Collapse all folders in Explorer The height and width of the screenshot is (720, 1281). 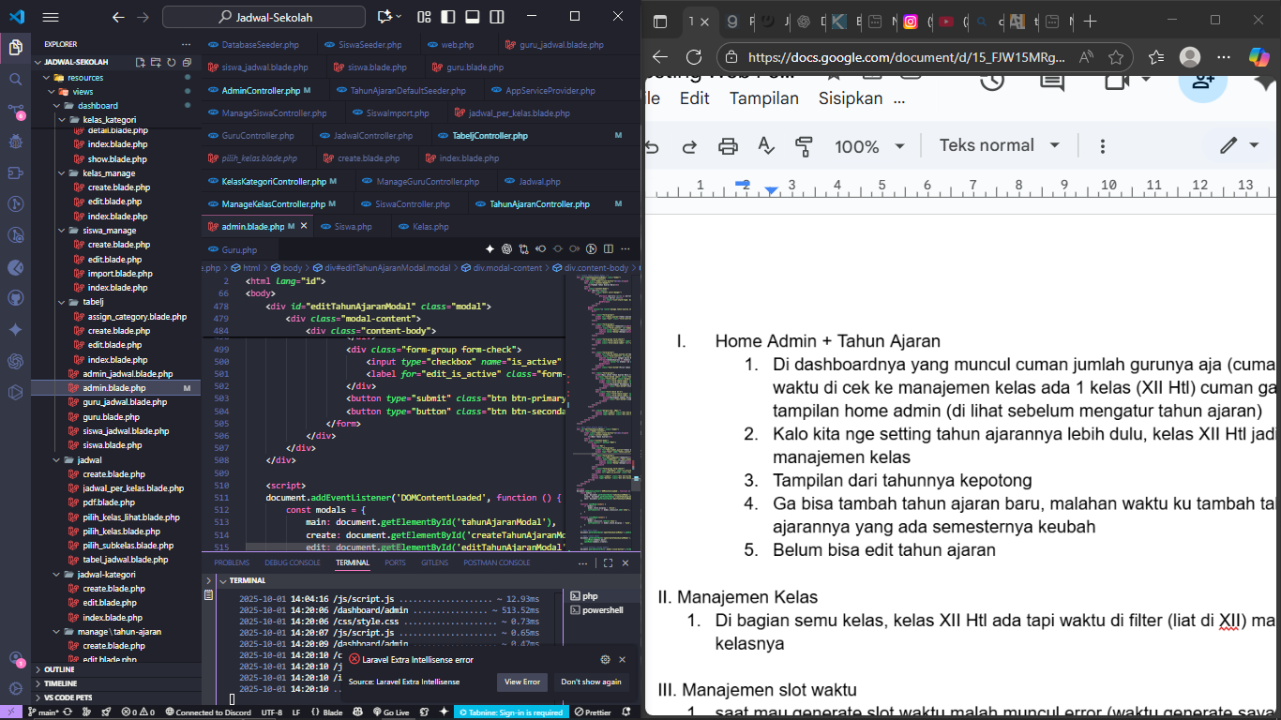point(186,62)
